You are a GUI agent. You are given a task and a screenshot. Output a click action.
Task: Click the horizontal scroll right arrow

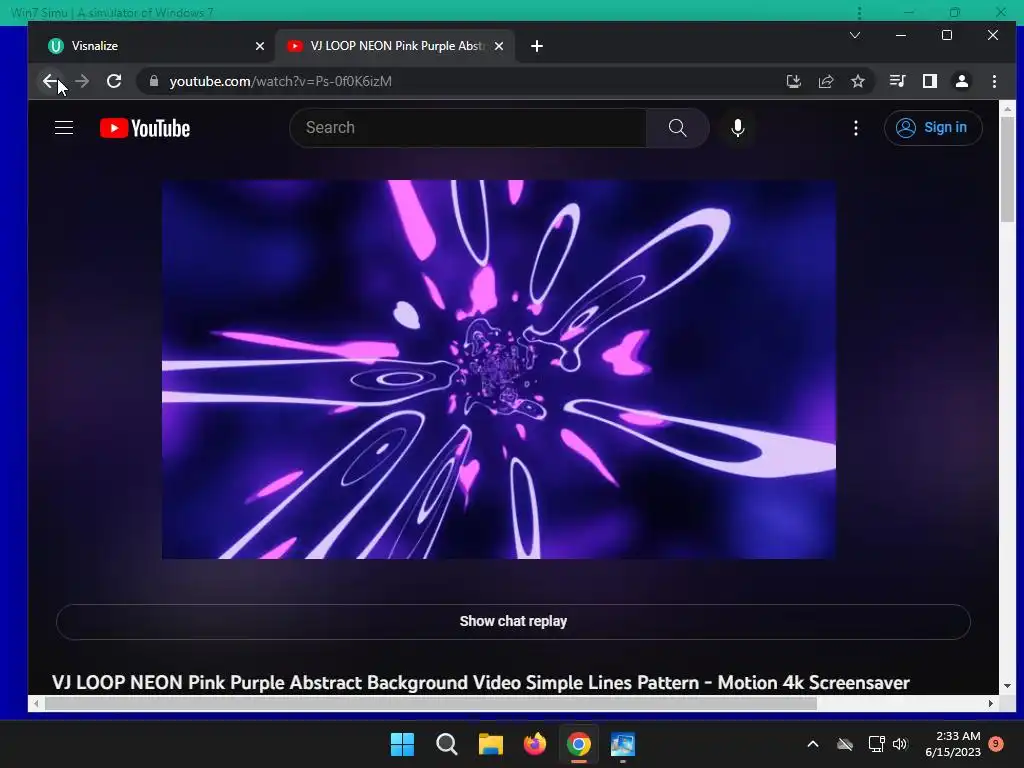point(991,703)
